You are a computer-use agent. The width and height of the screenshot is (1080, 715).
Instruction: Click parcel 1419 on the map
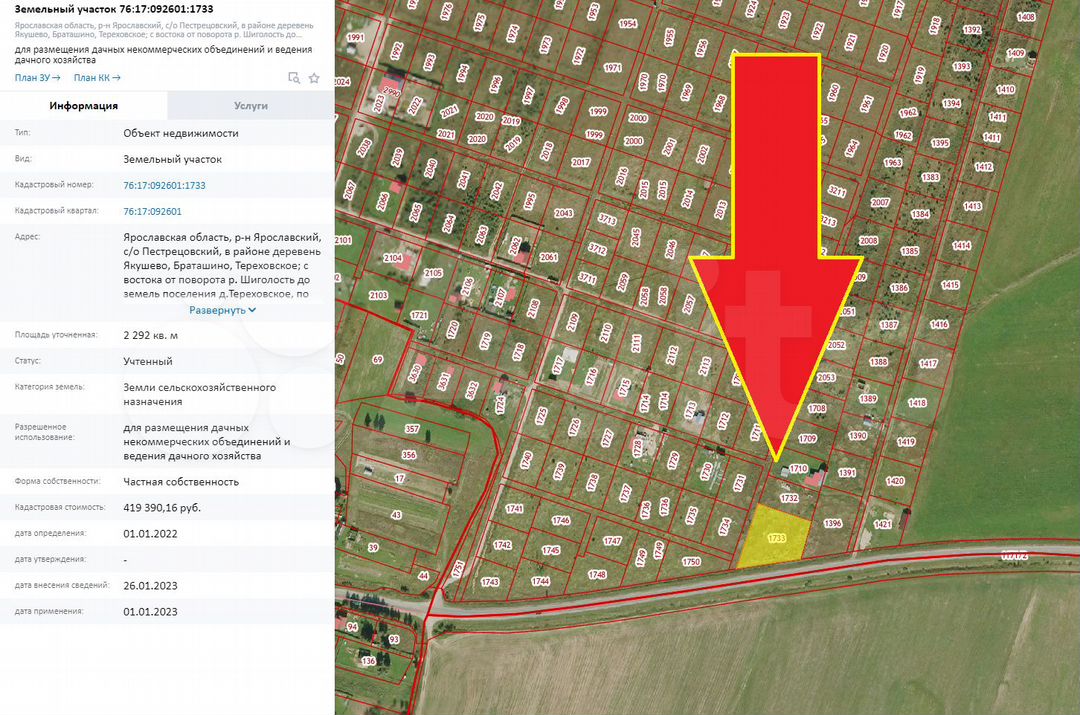pyautogui.click(x=906, y=442)
